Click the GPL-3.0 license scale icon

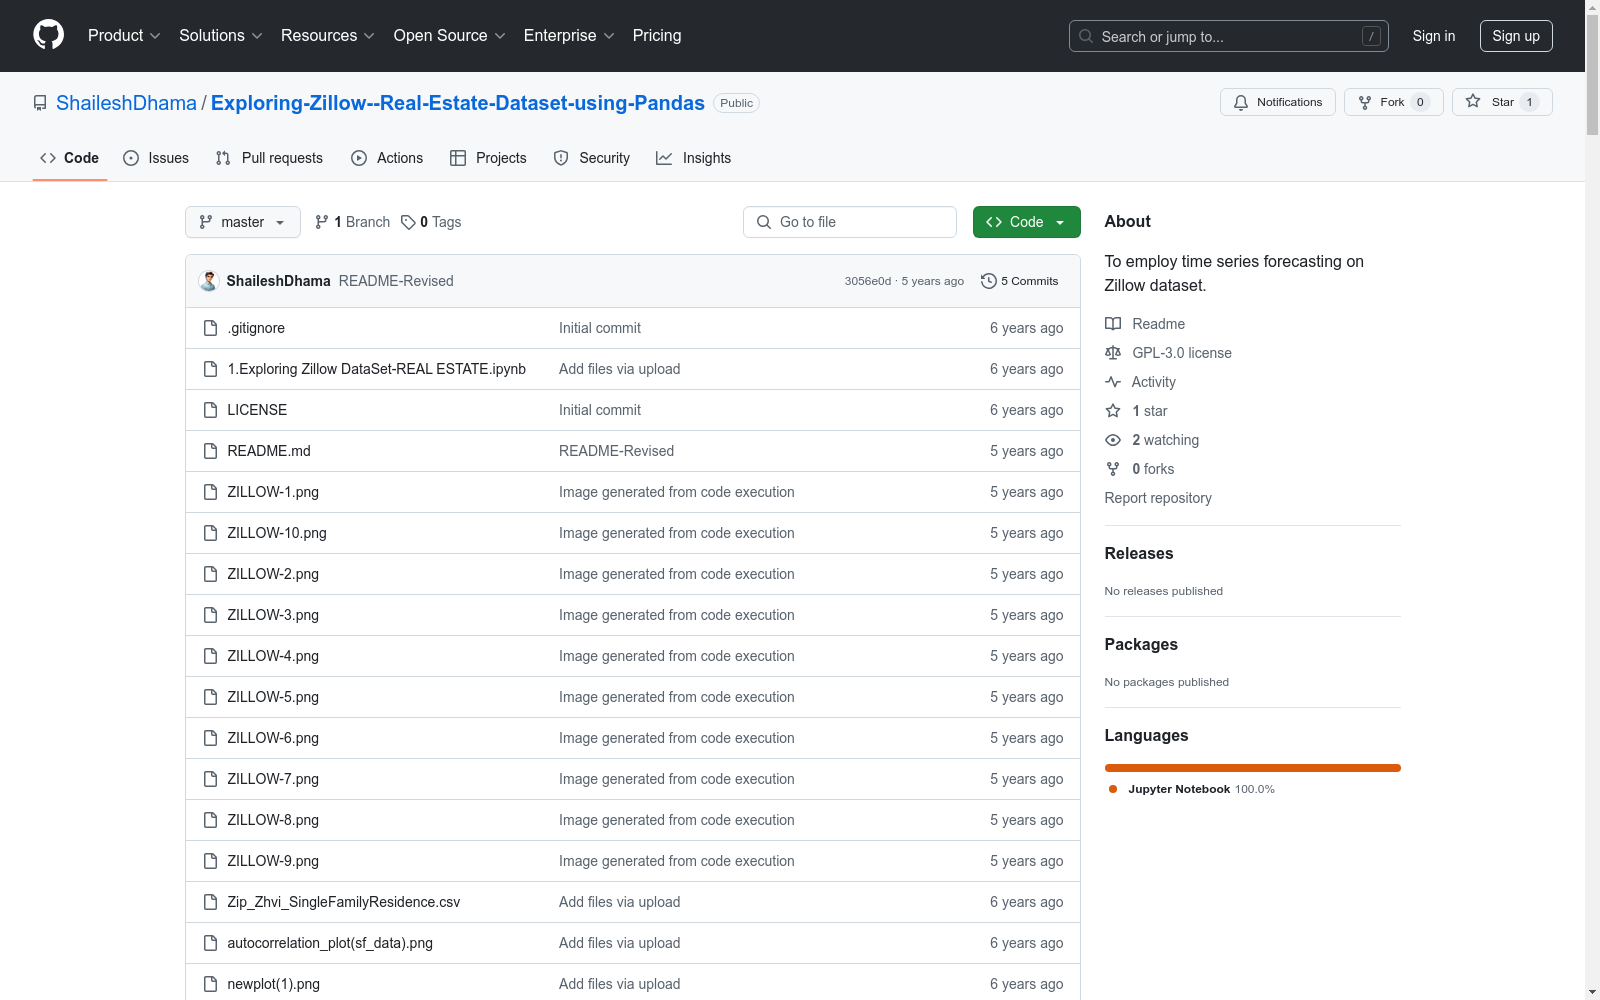tap(1113, 353)
